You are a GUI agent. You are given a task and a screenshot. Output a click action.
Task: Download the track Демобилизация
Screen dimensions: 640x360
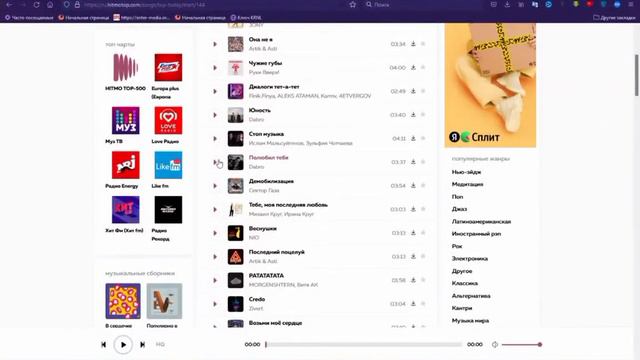click(x=413, y=186)
